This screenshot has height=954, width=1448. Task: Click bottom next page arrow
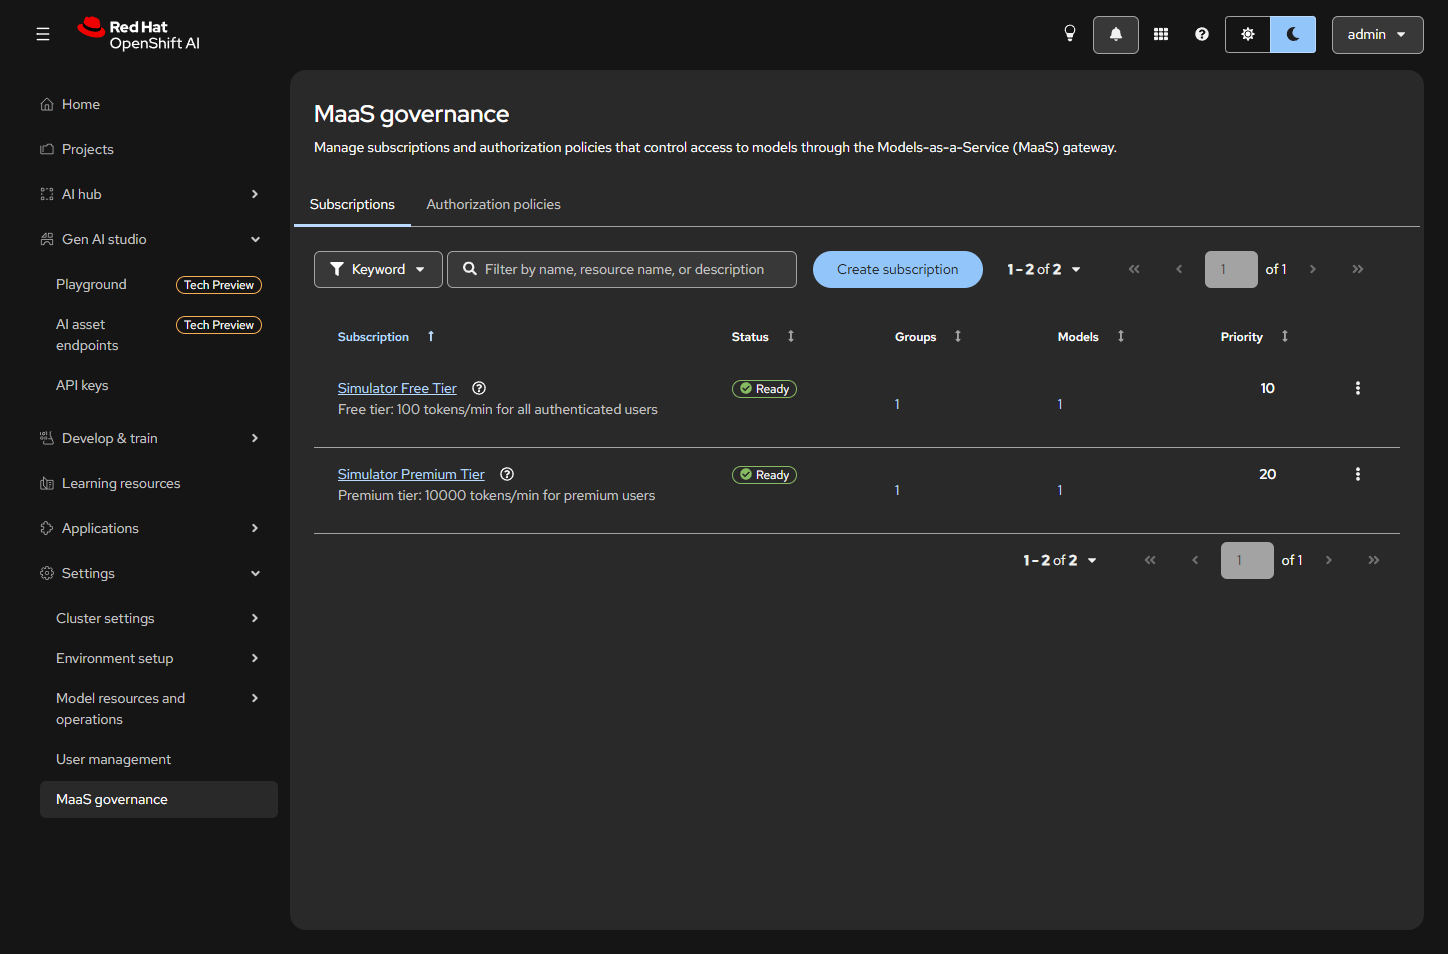1329,560
